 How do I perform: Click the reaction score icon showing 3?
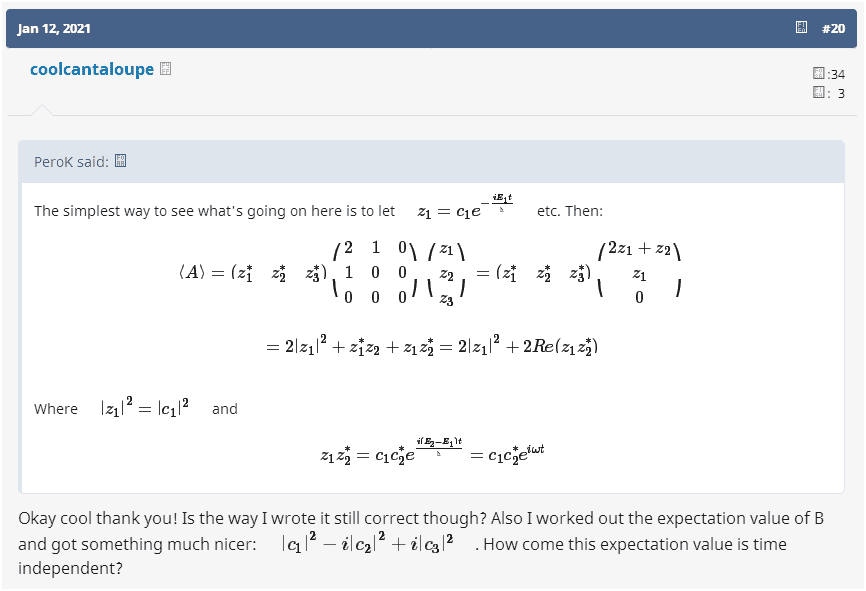coord(819,93)
